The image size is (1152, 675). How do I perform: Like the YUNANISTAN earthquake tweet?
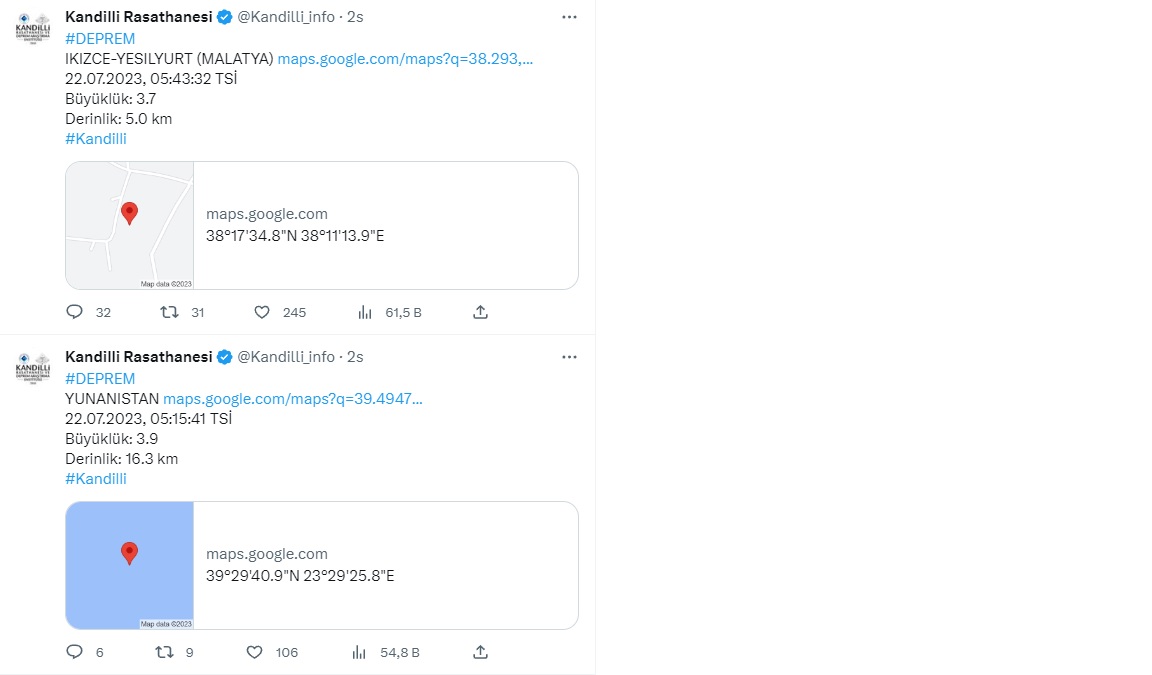[255, 652]
